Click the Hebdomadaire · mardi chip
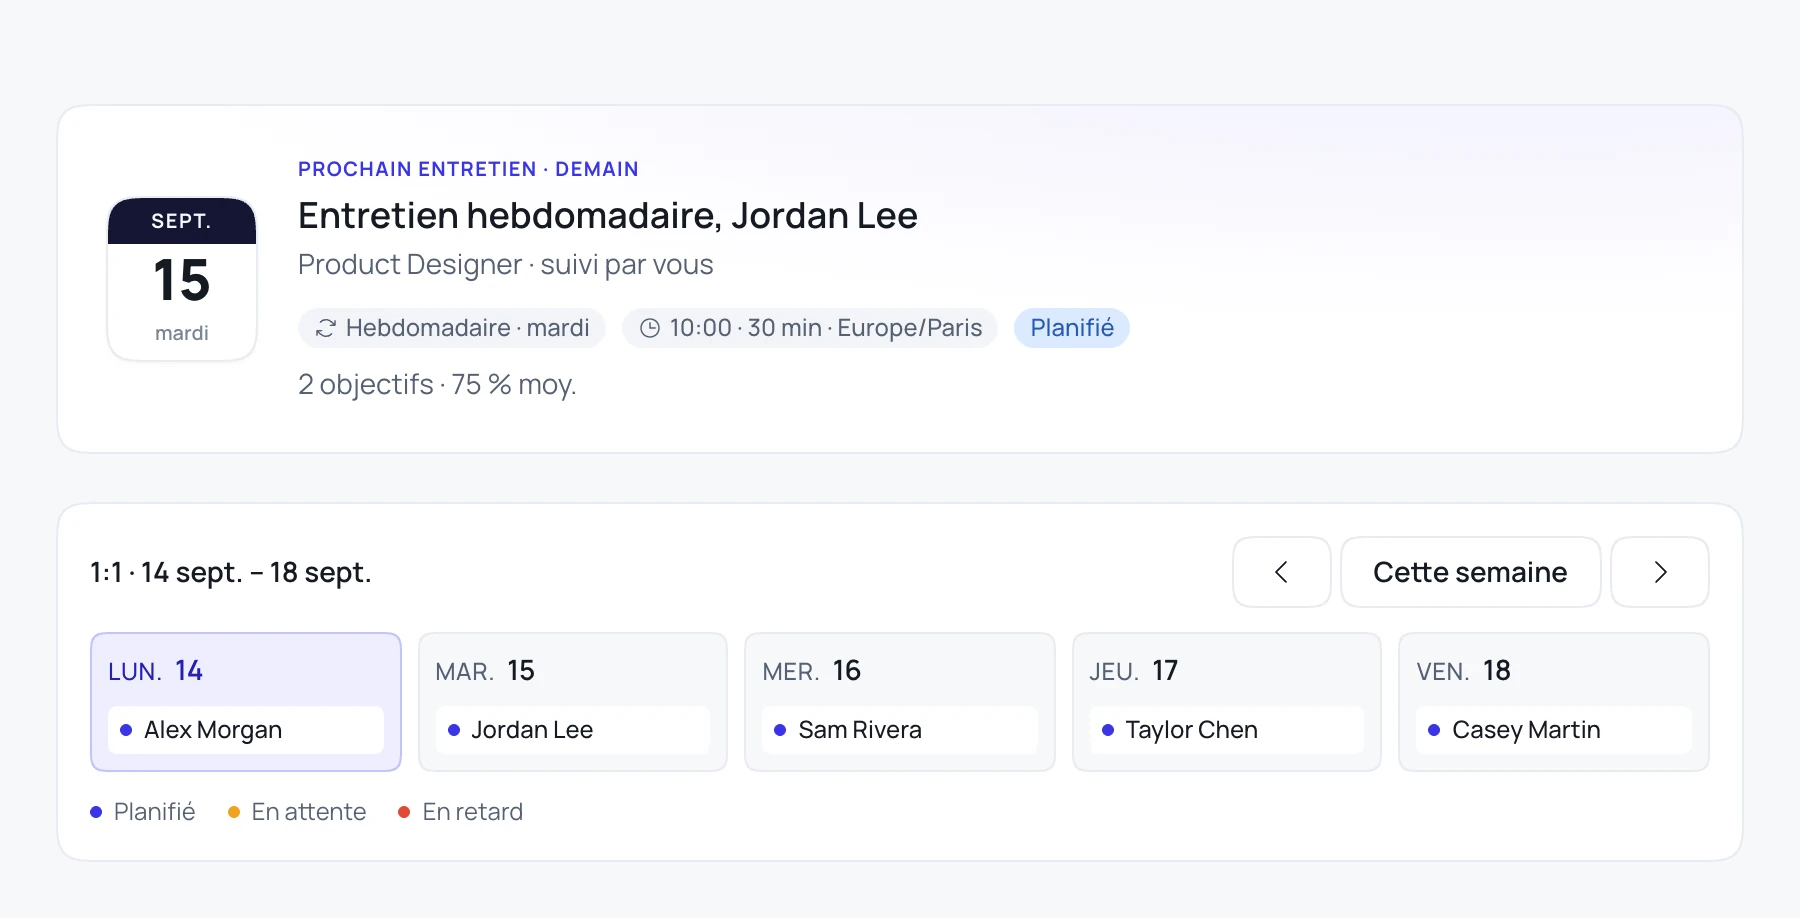 (452, 328)
